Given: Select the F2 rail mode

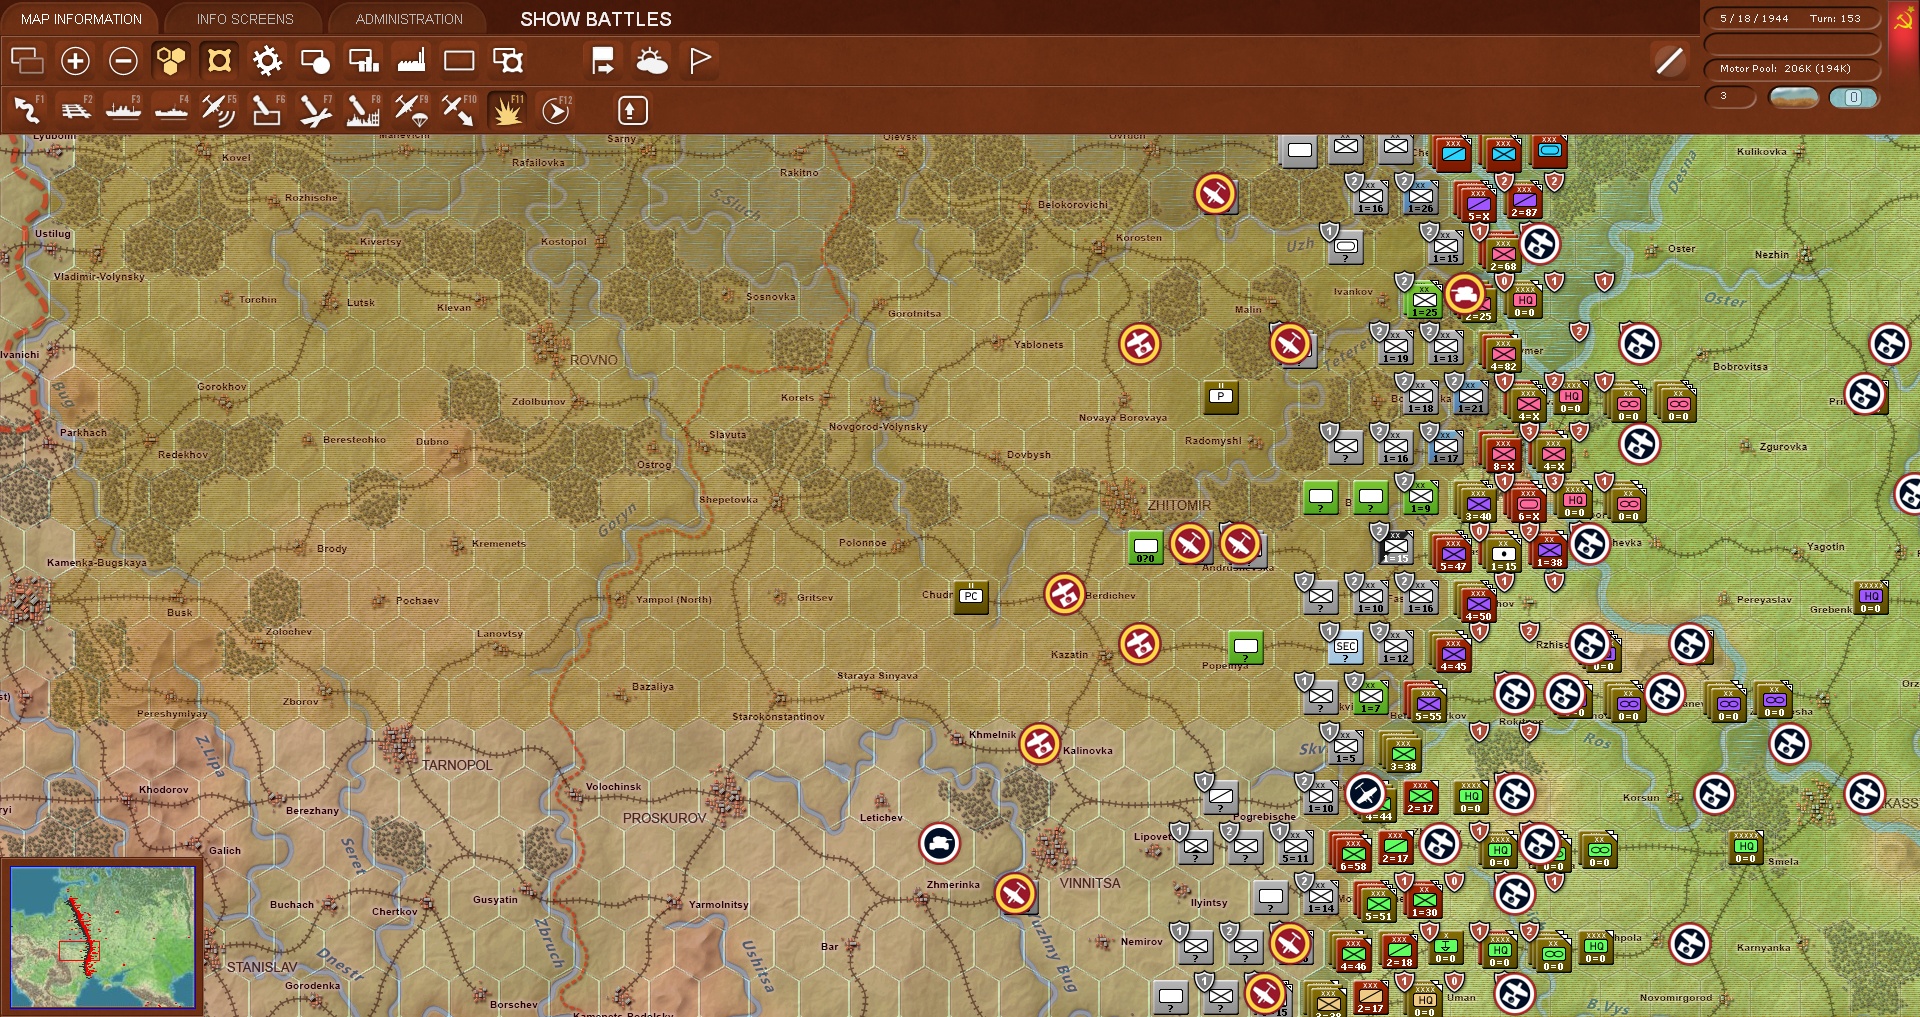Looking at the screenshot, I should coord(75,110).
